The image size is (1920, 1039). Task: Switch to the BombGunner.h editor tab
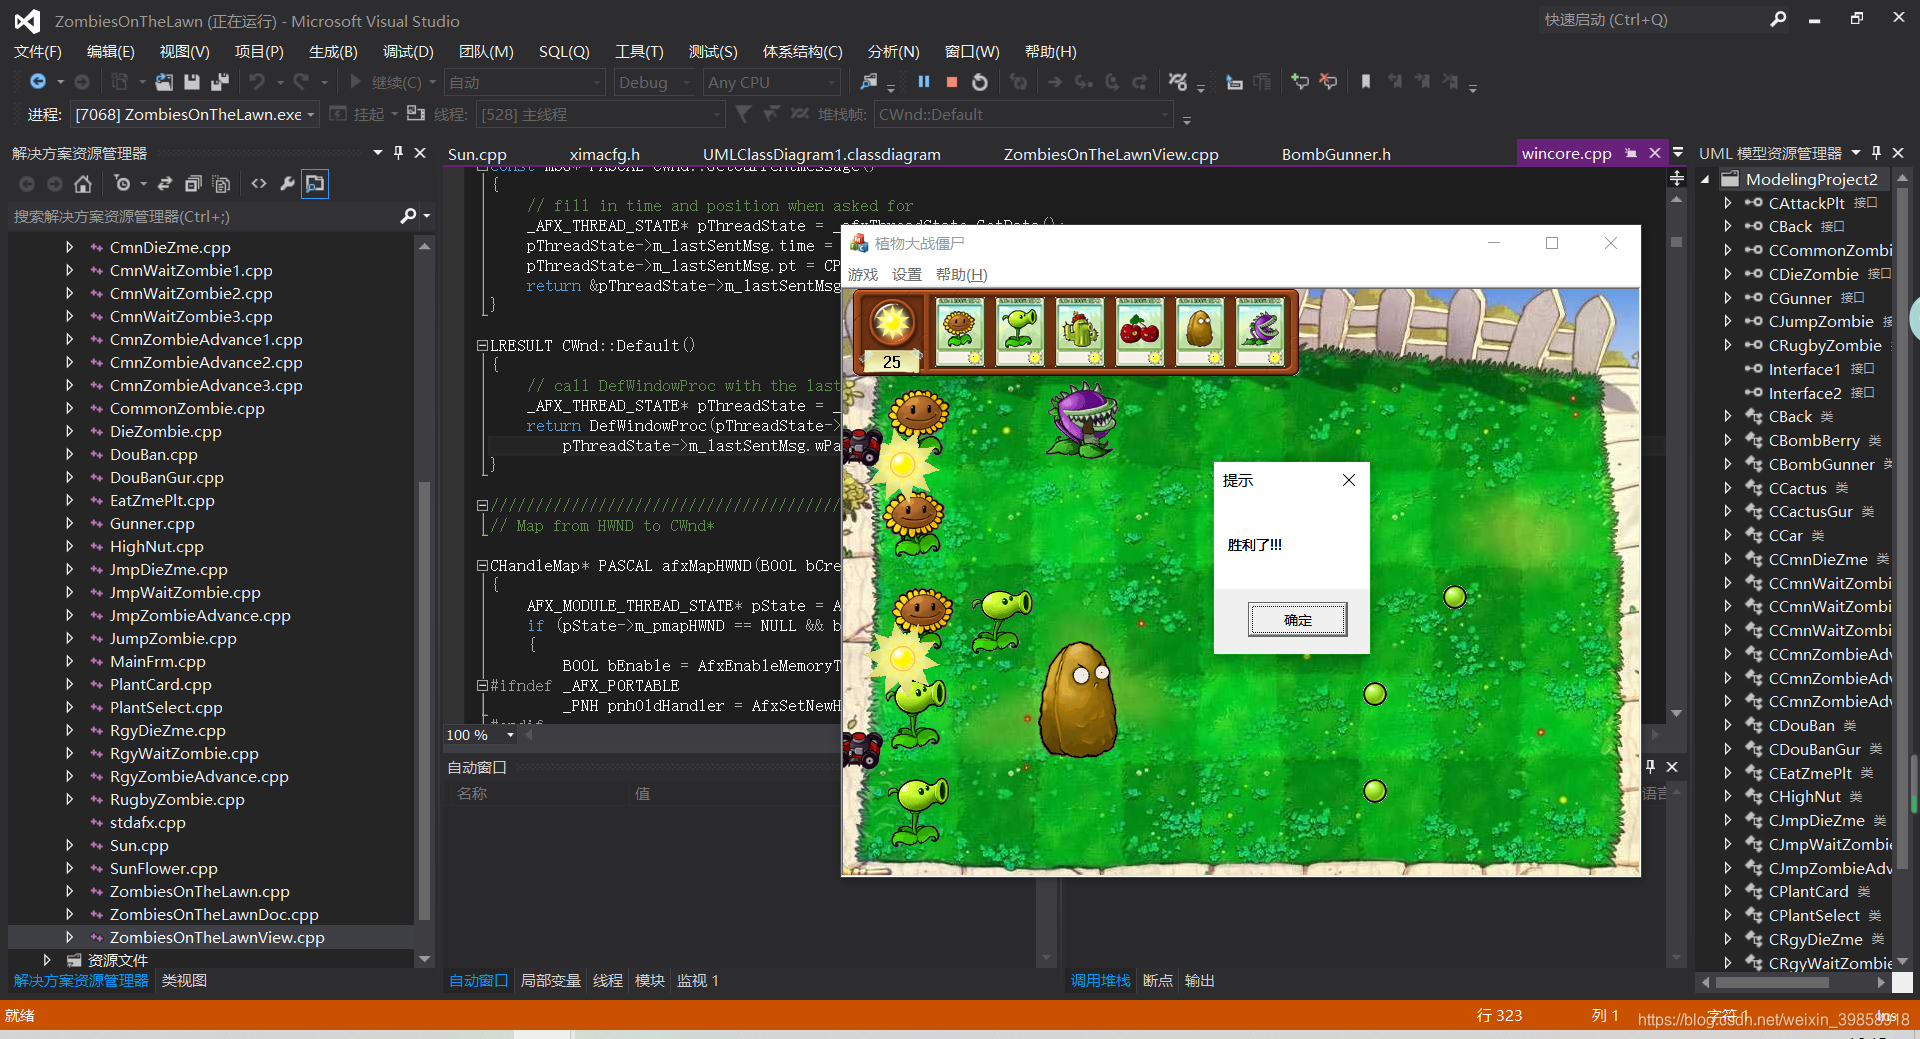(x=1336, y=154)
